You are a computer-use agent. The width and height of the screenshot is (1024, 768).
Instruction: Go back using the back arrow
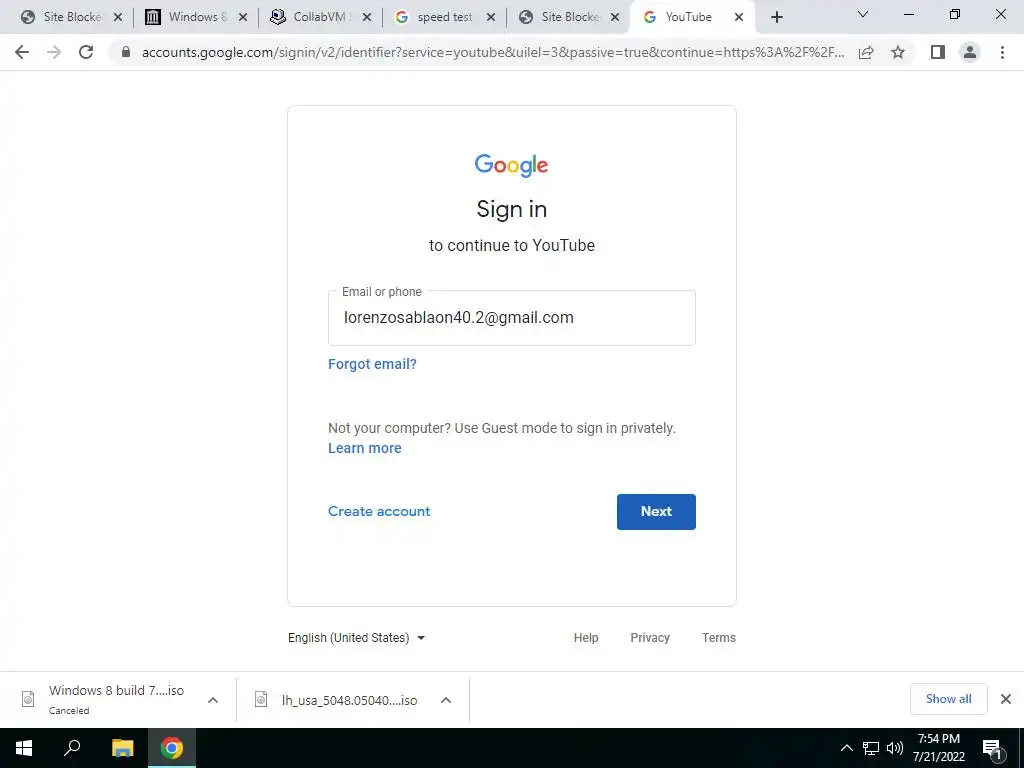tap(22, 52)
